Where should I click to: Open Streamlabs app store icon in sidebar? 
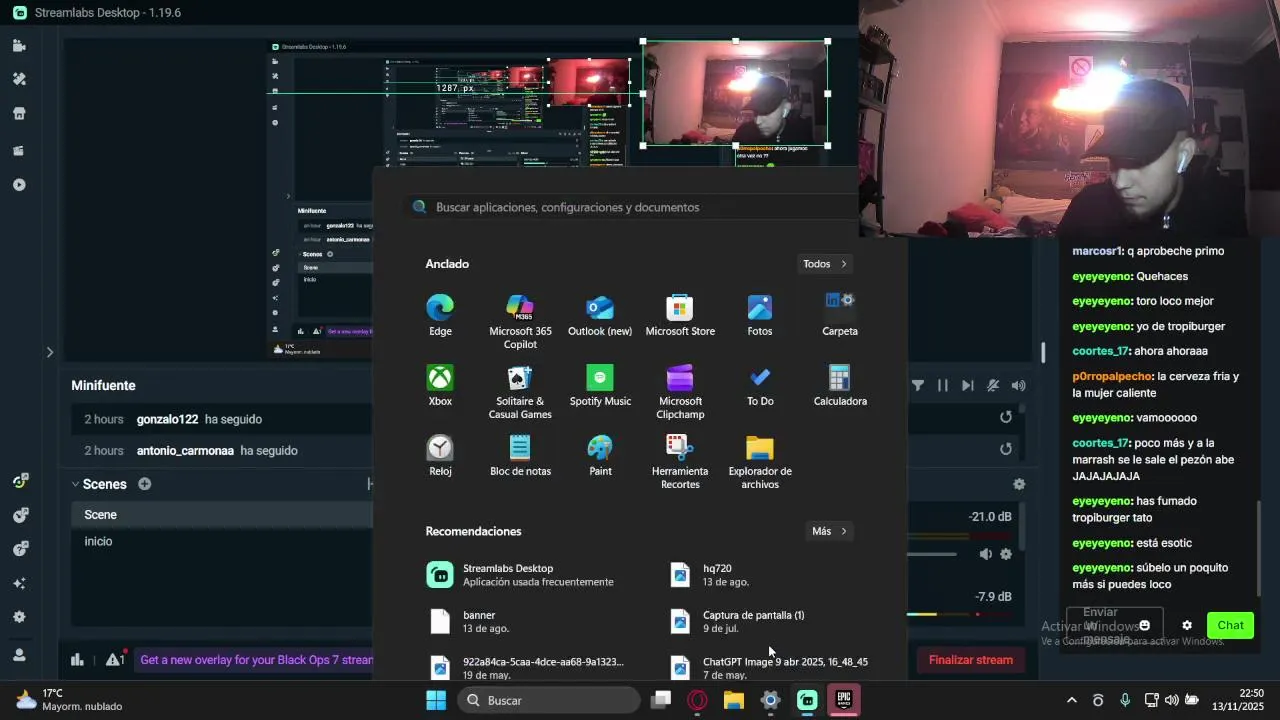point(19,114)
